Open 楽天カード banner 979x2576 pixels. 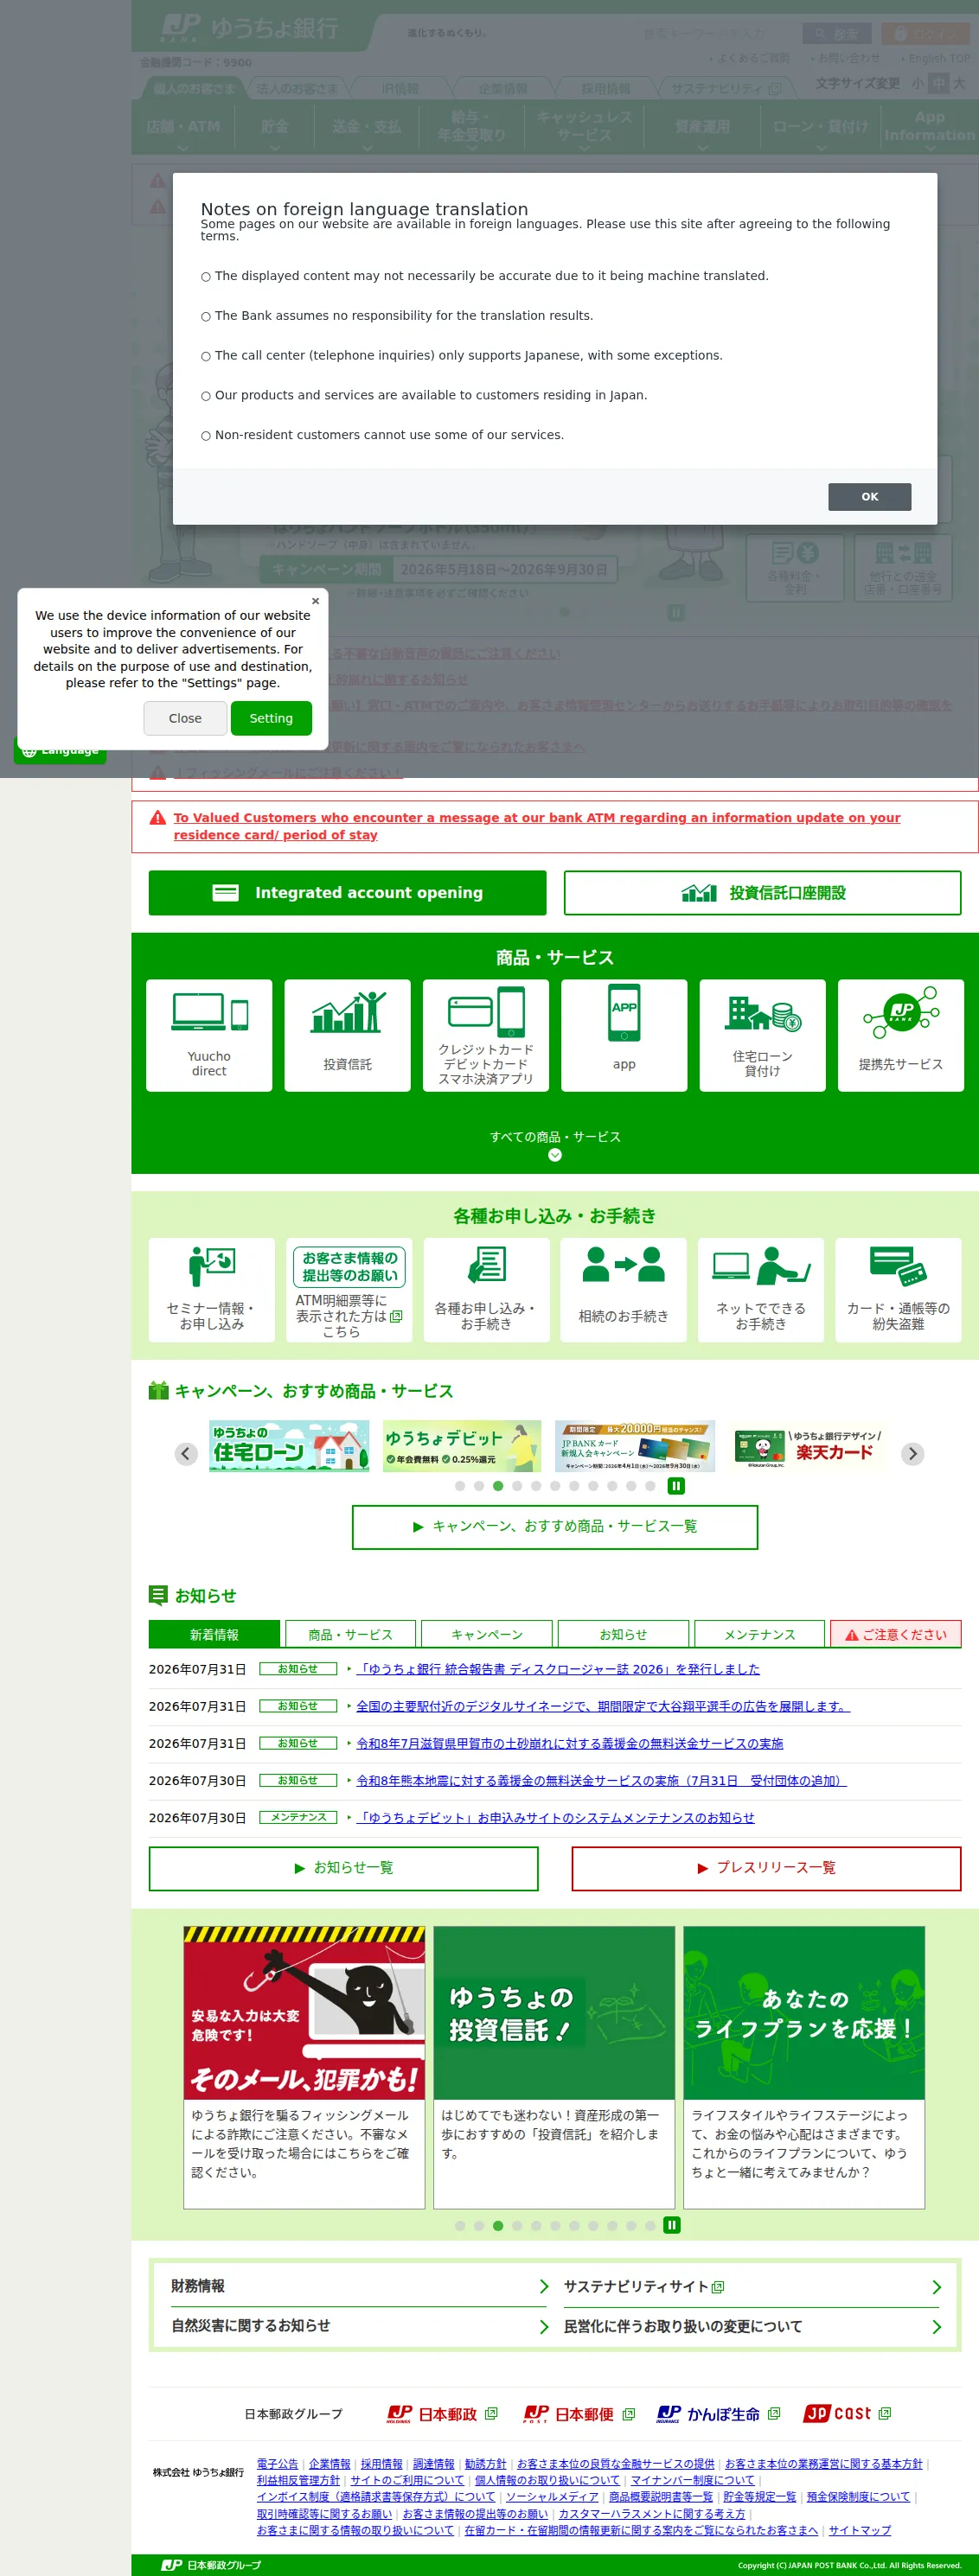[x=808, y=1446]
